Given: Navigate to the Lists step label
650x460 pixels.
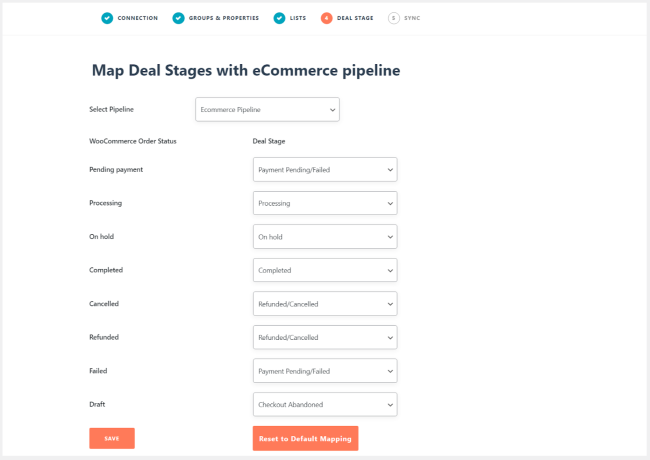Looking at the screenshot, I should (298, 18).
